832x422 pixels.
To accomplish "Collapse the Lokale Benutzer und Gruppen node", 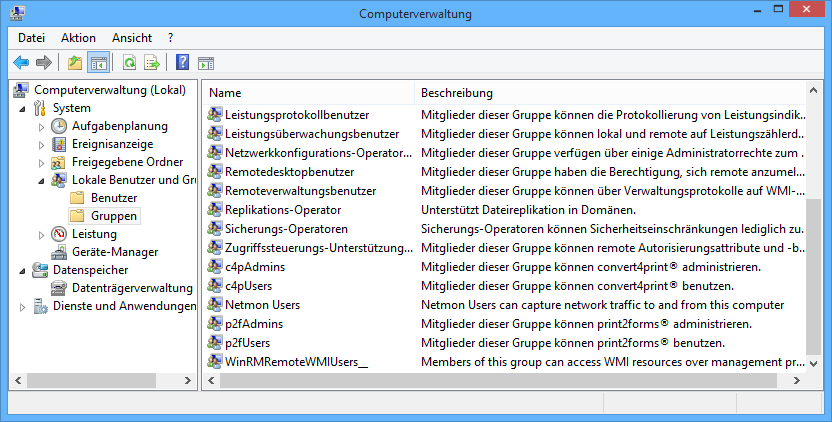I will click(x=41, y=180).
